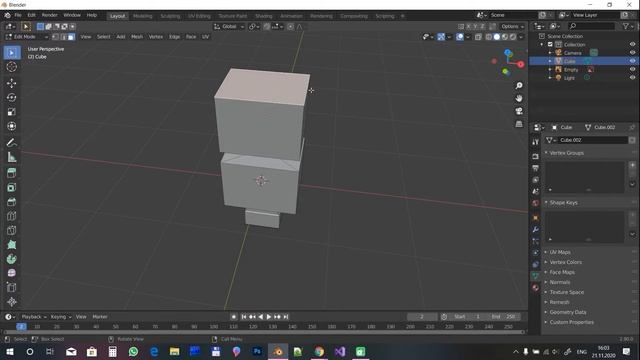Collapse the Vertex Groups panel
The width and height of the screenshot is (640, 360).
(566, 153)
